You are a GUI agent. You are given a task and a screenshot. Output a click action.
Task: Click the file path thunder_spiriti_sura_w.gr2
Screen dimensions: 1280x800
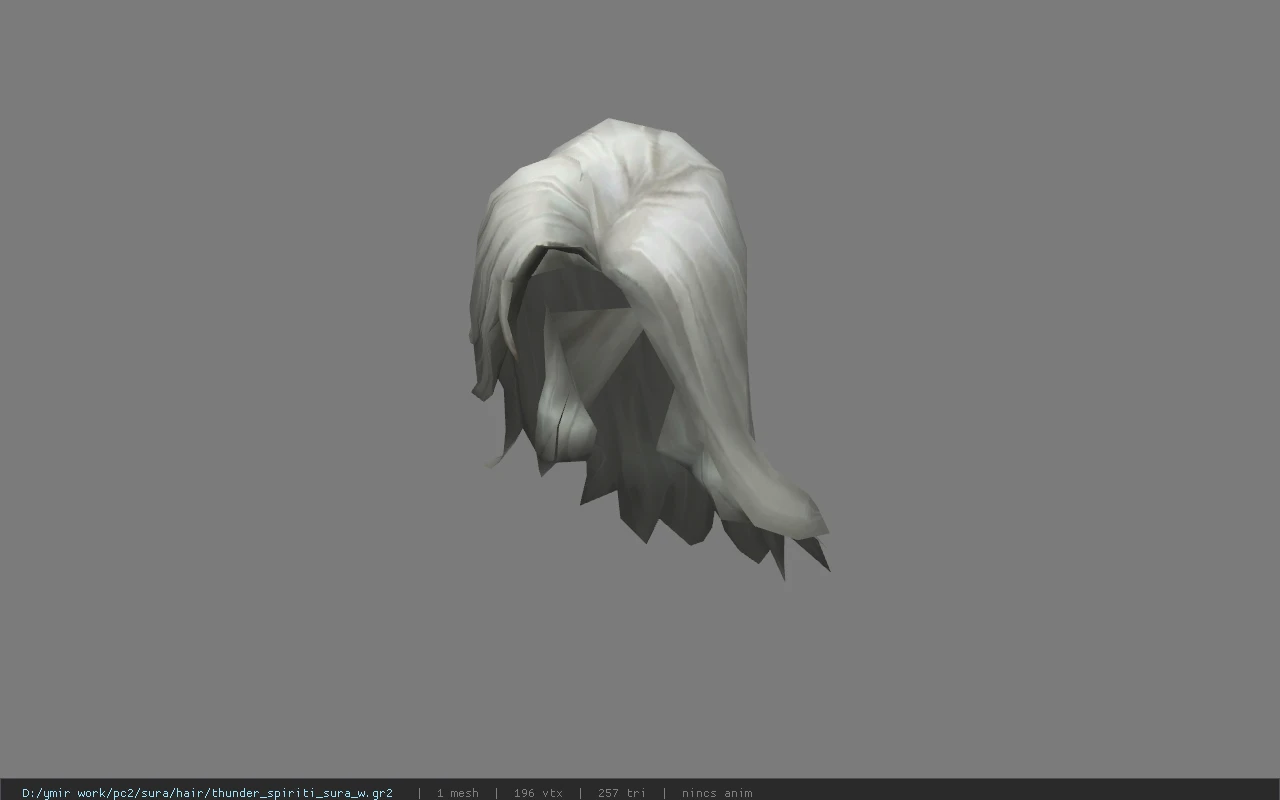tap(207, 793)
